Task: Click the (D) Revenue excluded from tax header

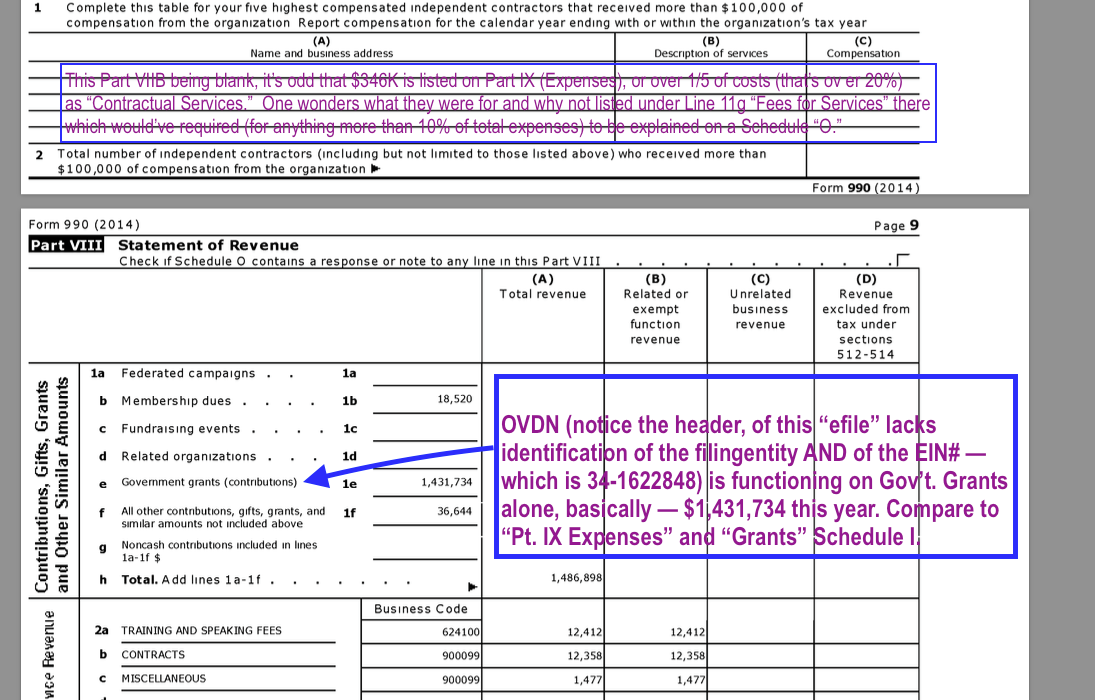Action: click(865, 316)
